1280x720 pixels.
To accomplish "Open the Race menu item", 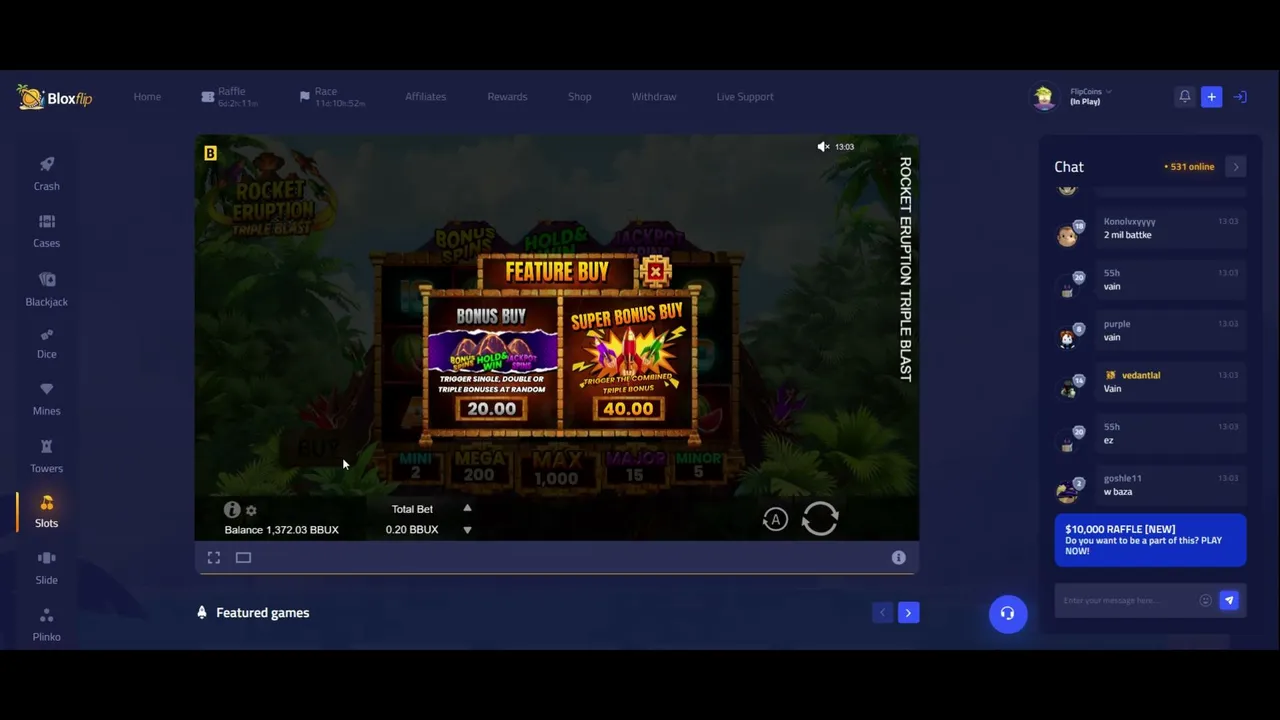I will tap(332, 97).
